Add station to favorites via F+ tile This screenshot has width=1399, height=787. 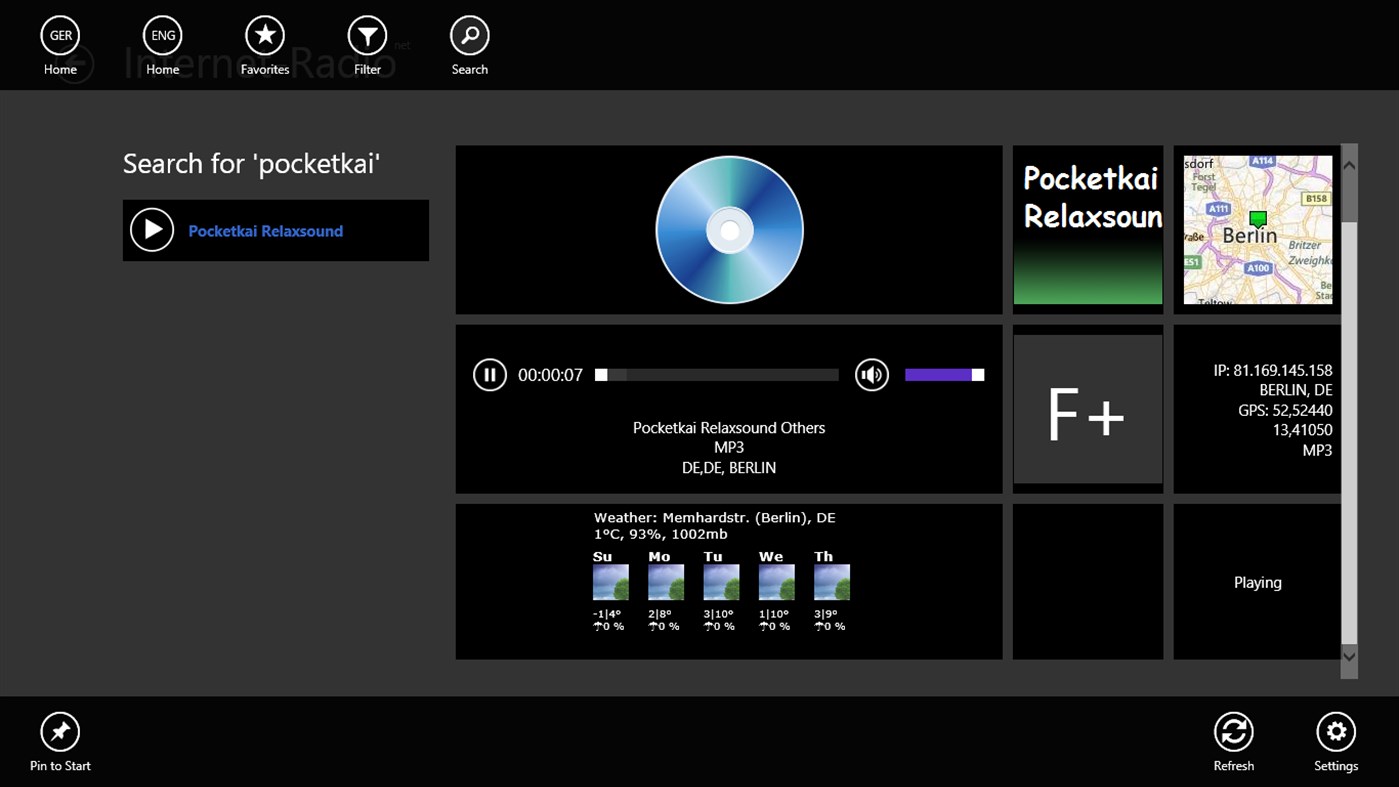[x=1087, y=408]
